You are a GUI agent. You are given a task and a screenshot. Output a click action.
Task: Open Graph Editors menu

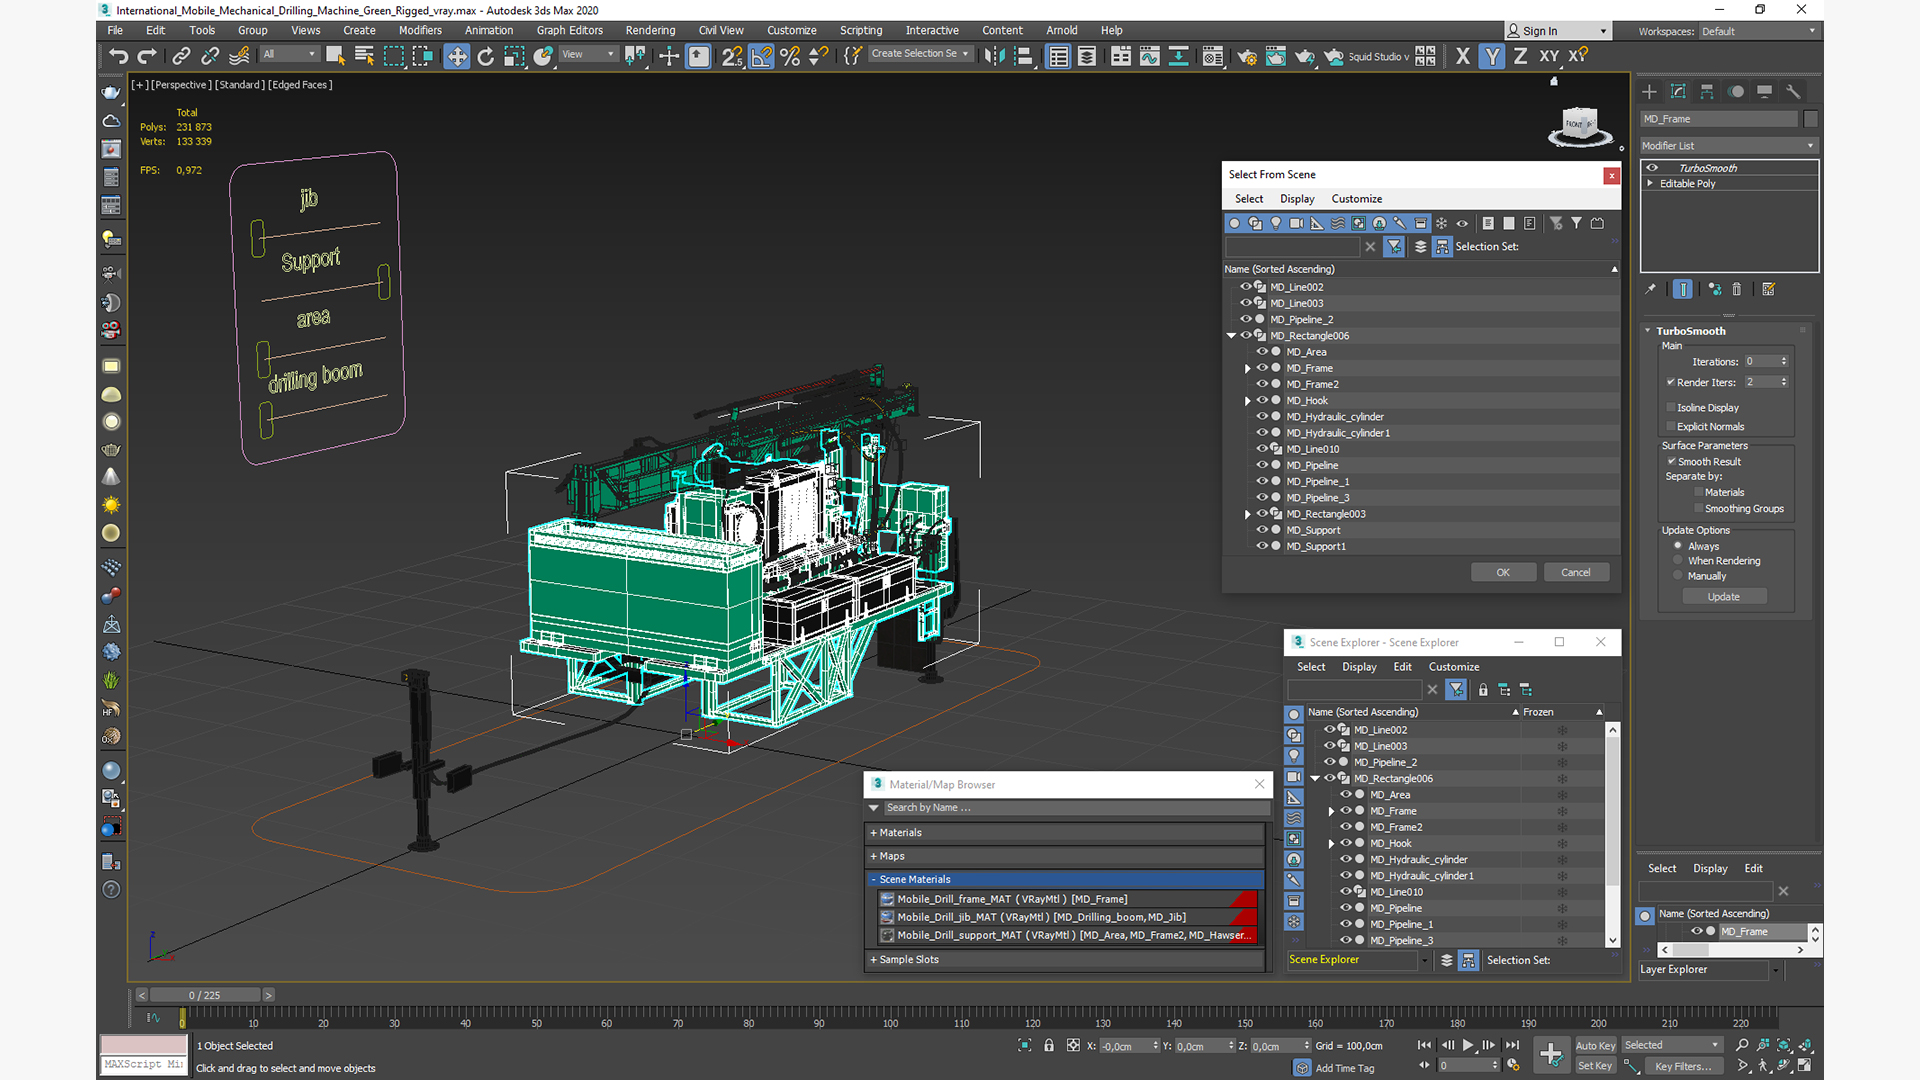click(x=570, y=31)
